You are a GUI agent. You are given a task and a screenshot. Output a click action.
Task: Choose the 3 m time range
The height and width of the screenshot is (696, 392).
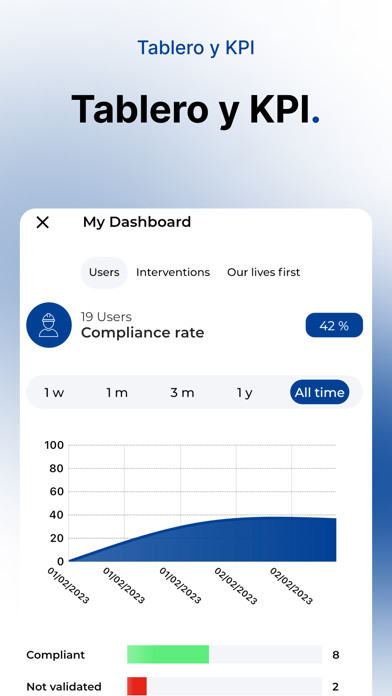(182, 393)
